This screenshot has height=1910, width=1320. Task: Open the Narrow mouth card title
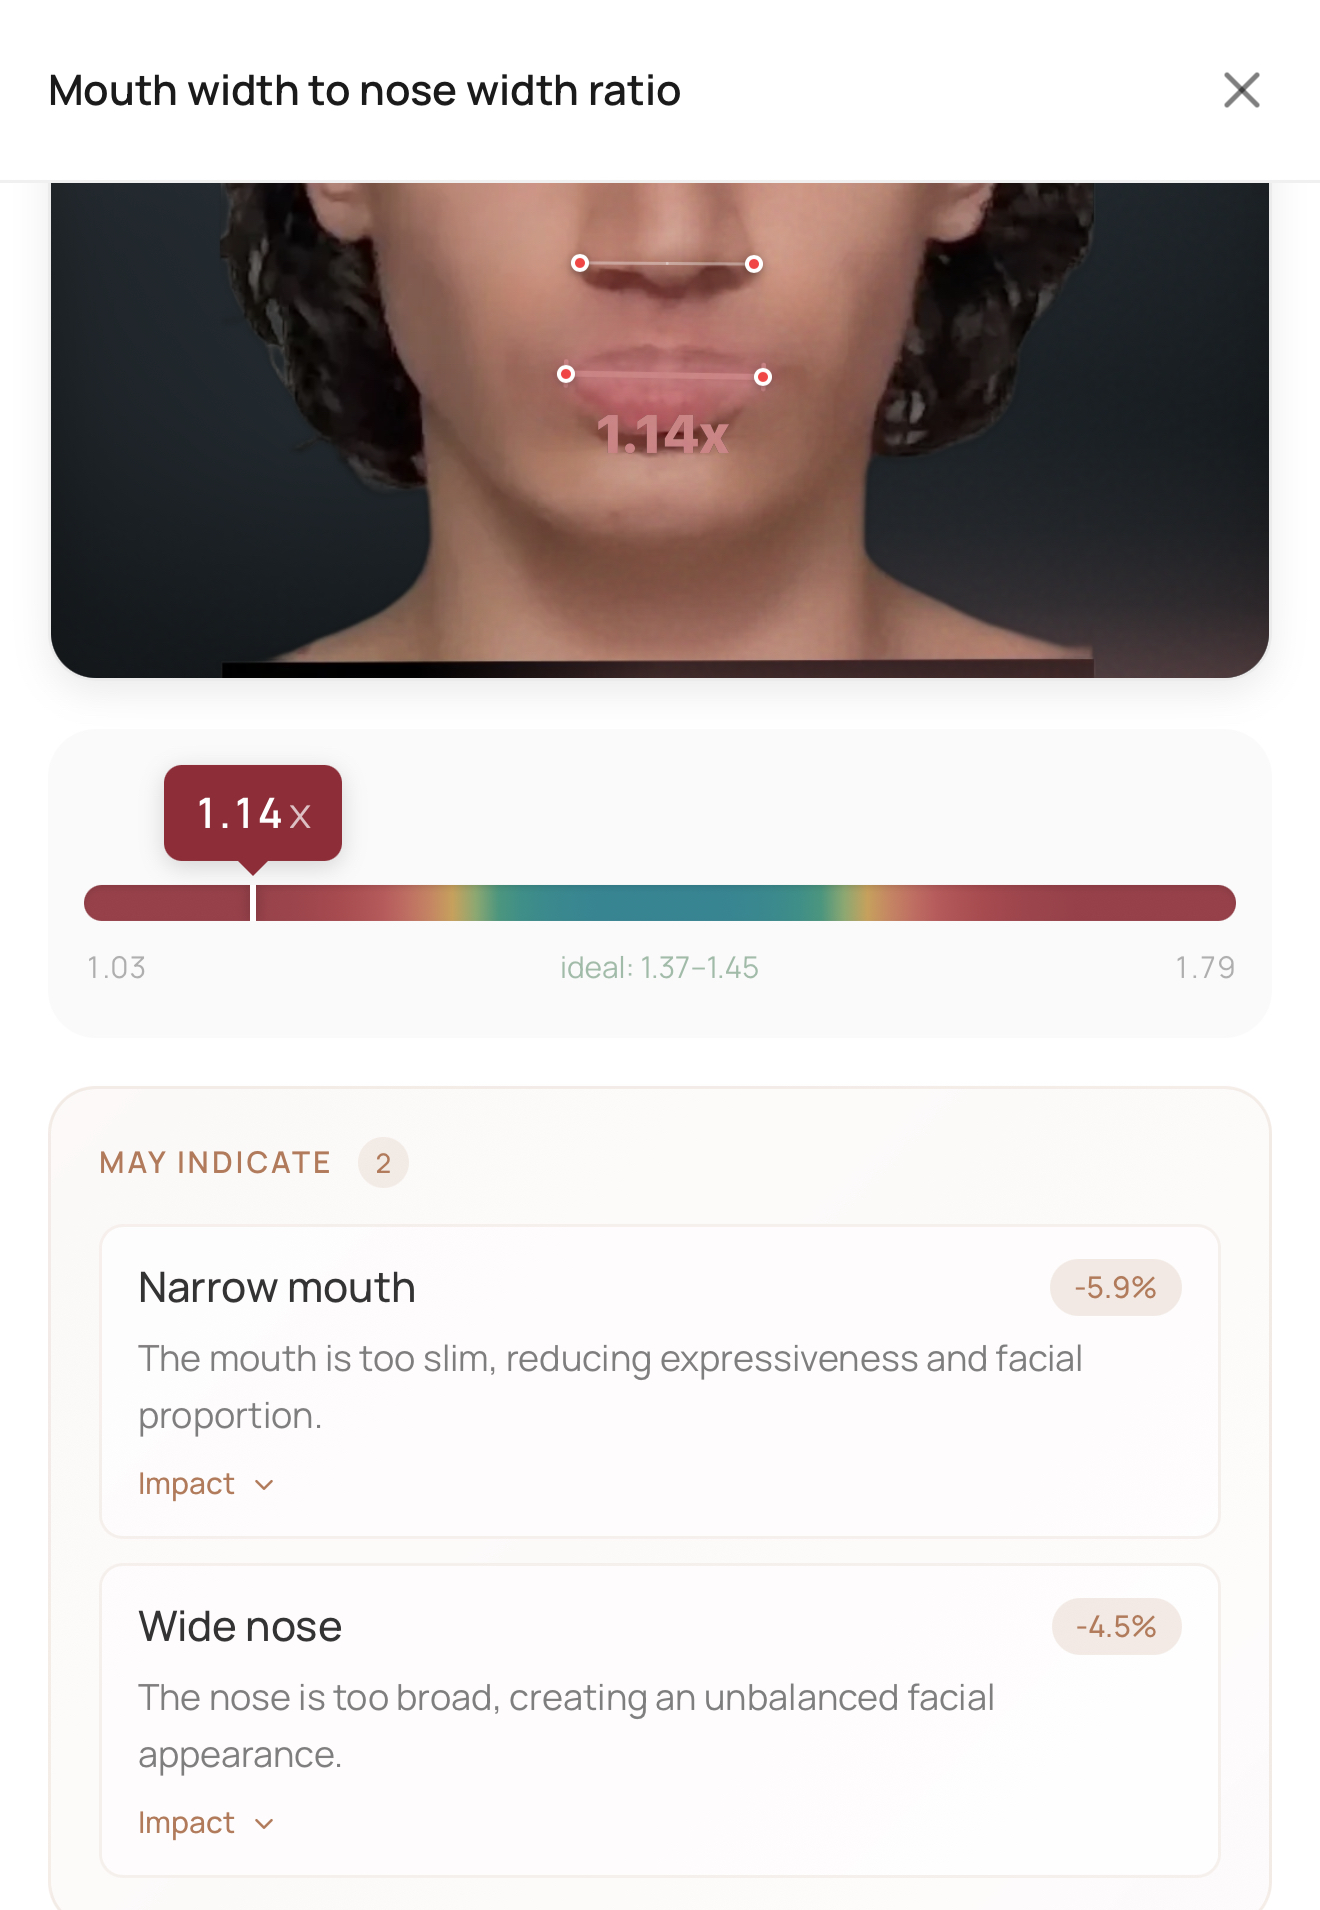click(277, 1287)
